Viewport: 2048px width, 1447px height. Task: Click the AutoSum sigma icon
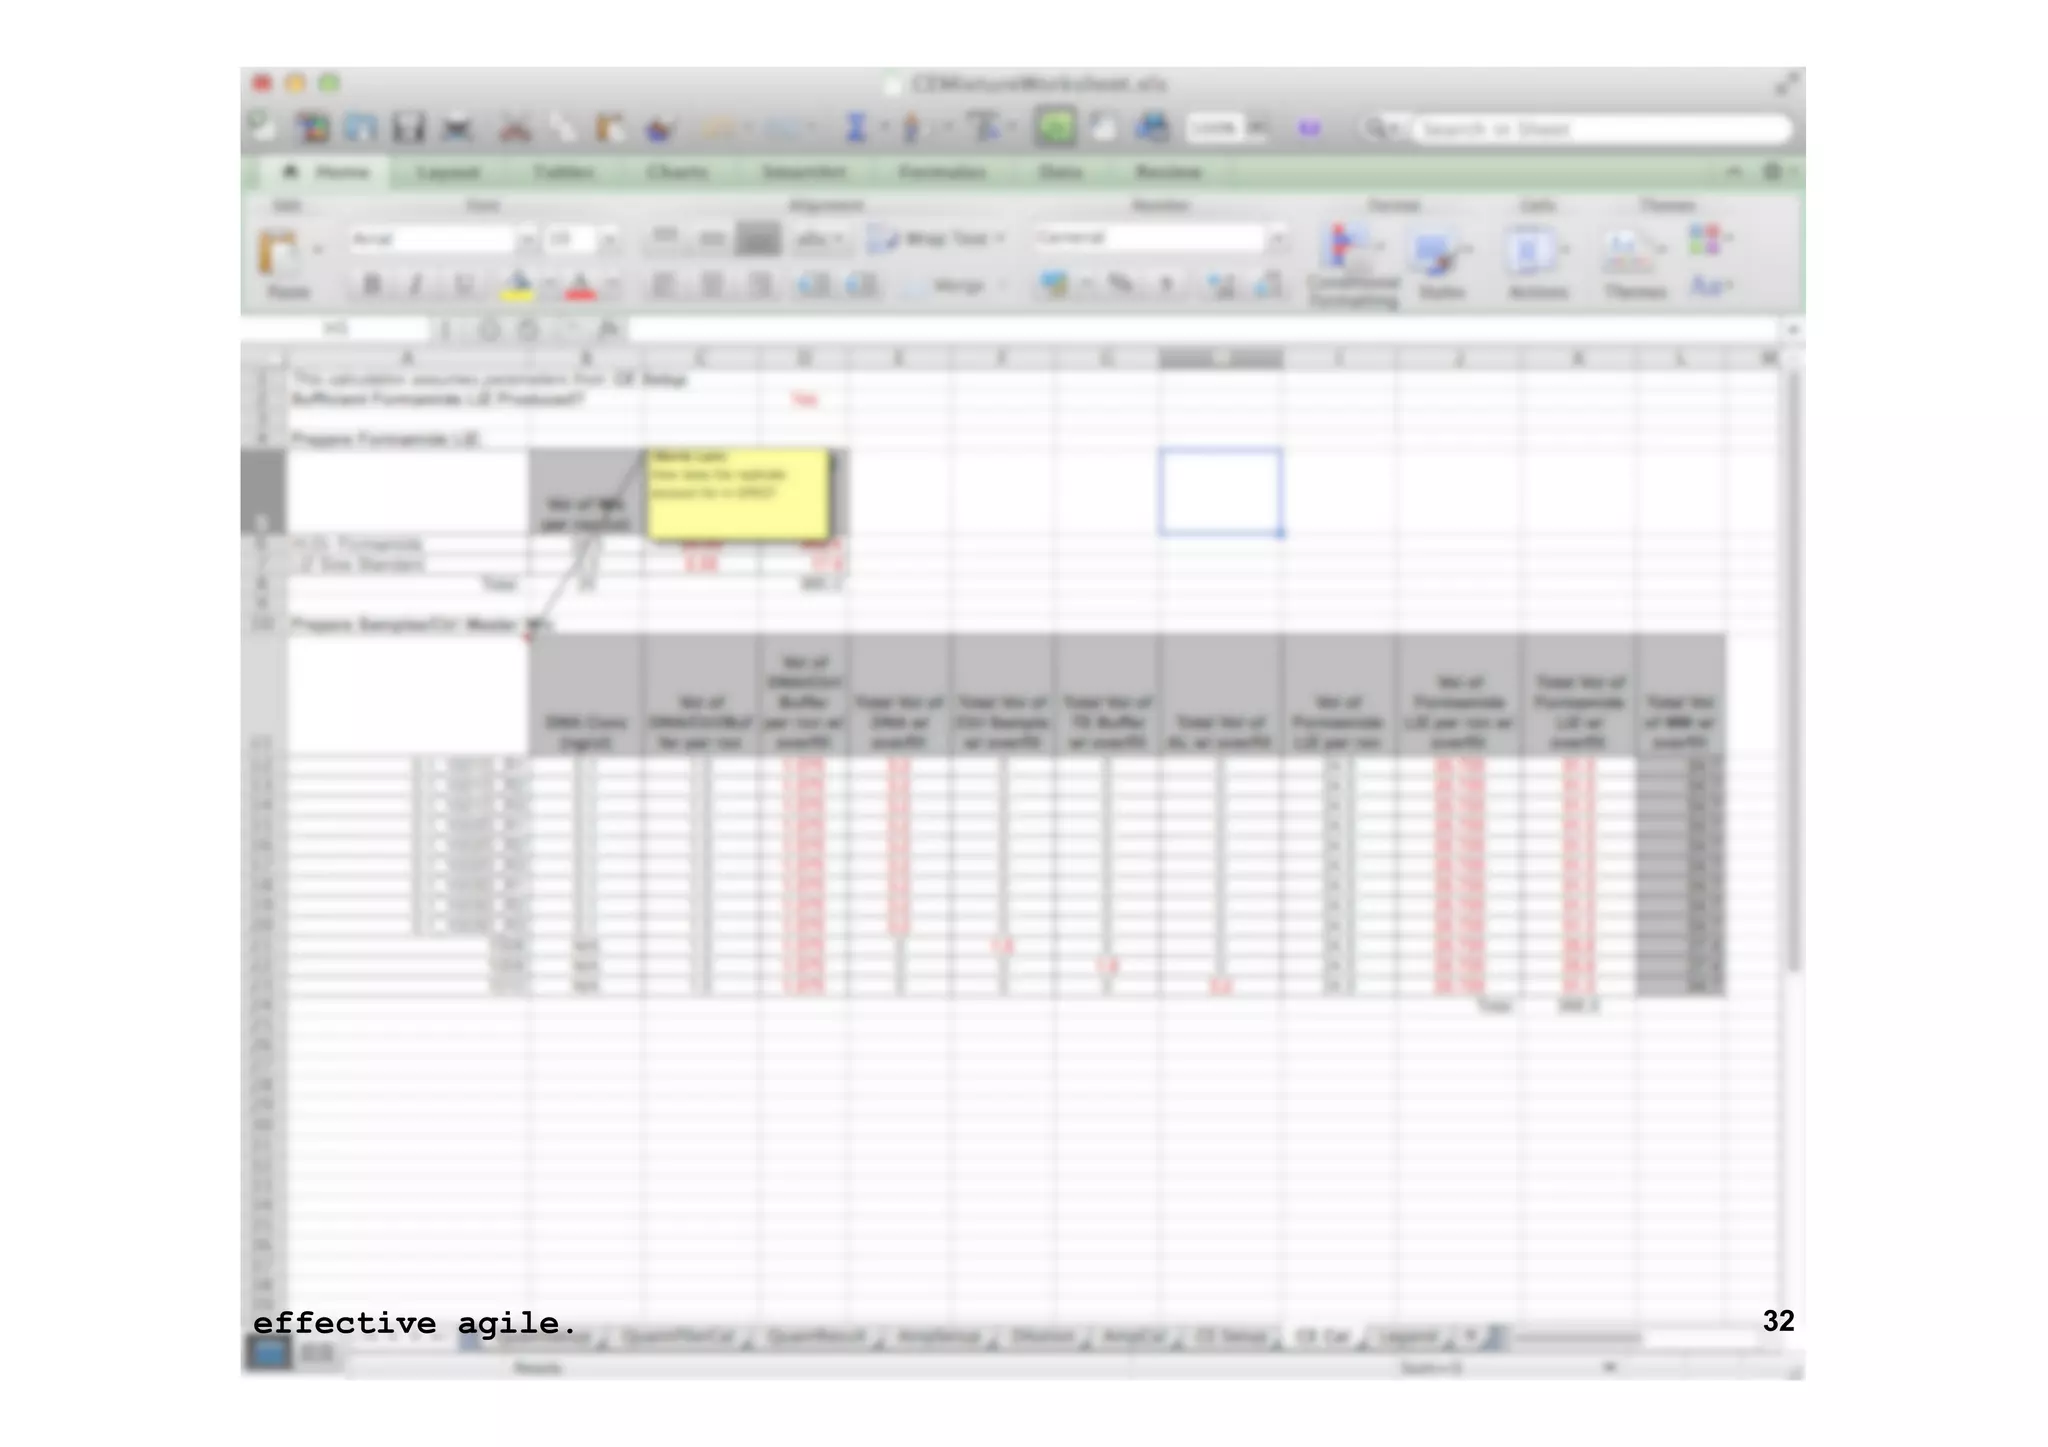pyautogui.click(x=856, y=128)
